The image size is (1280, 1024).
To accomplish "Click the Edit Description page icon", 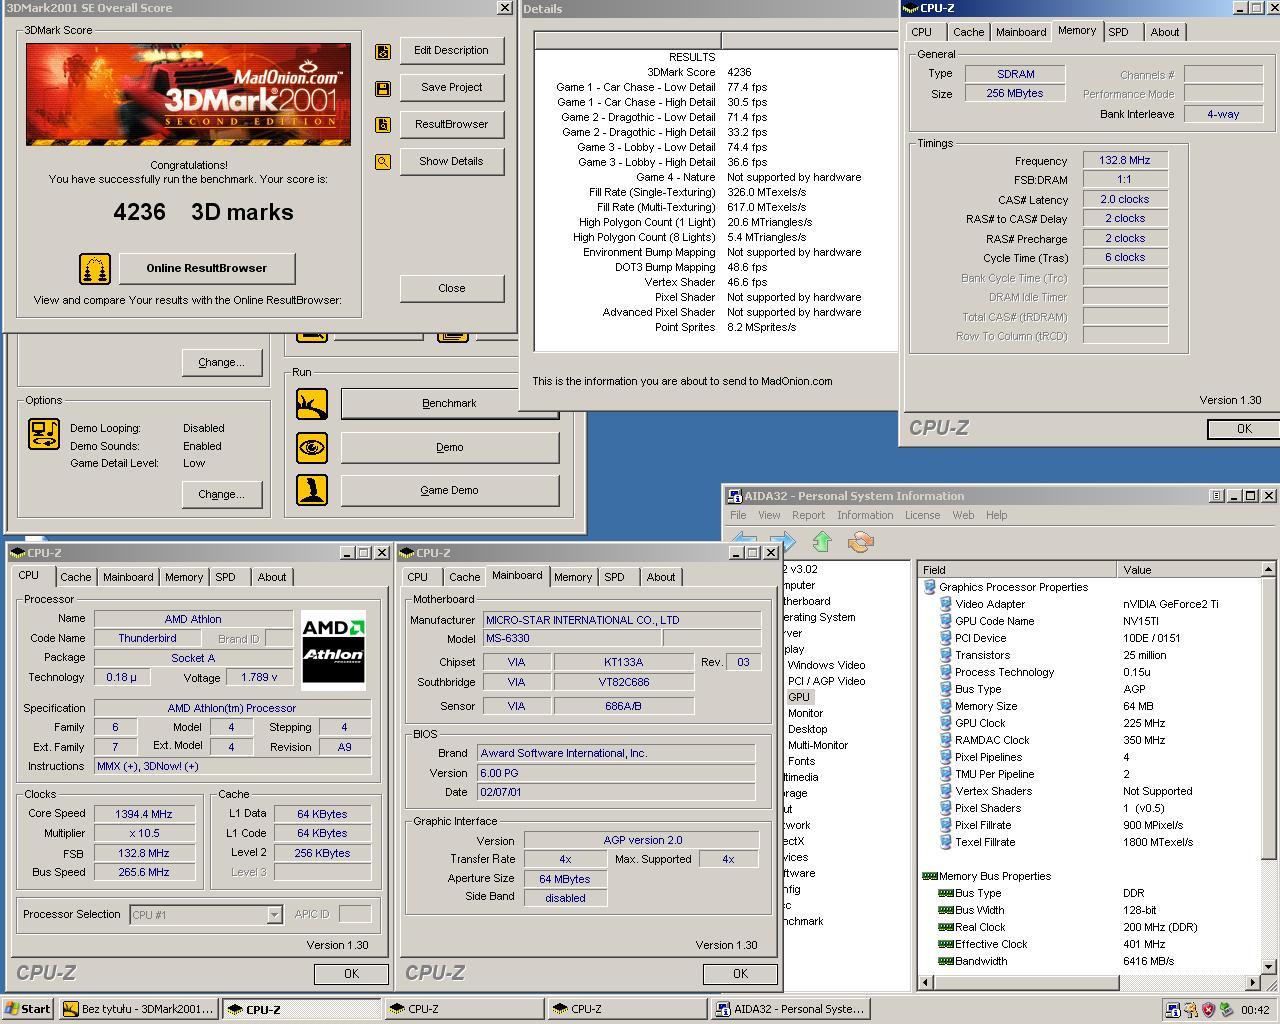I will [x=382, y=51].
